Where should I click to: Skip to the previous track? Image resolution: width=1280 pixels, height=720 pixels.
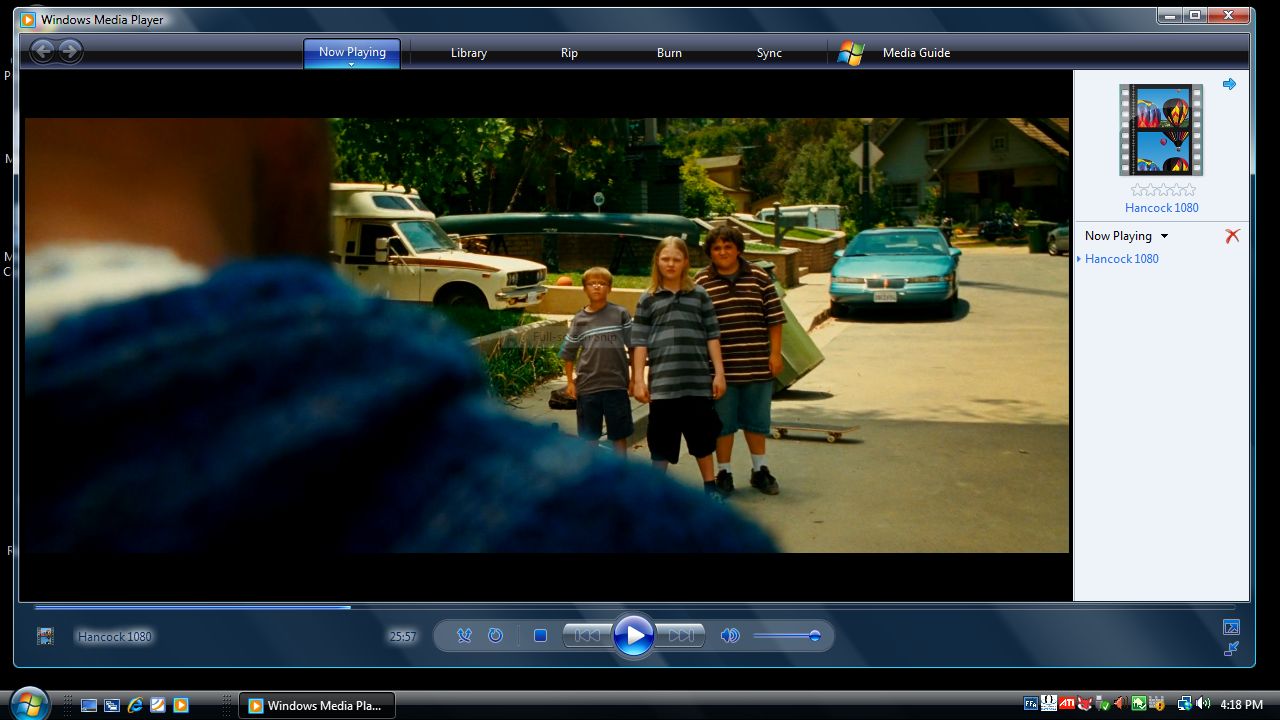point(588,635)
